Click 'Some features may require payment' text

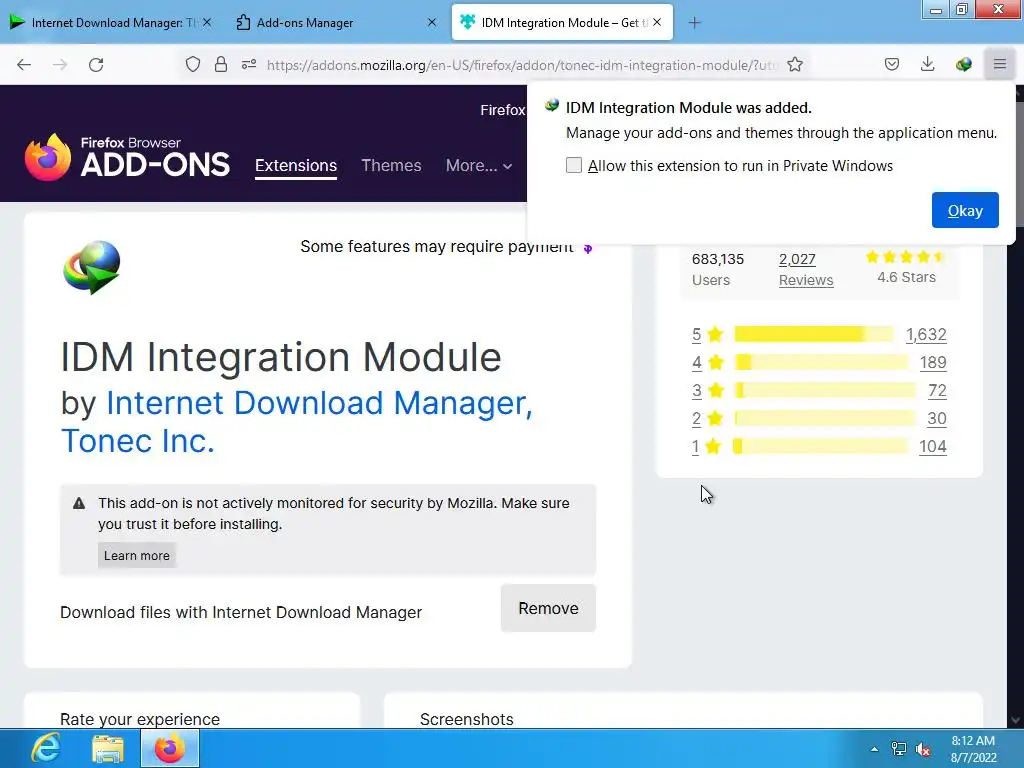(x=436, y=246)
